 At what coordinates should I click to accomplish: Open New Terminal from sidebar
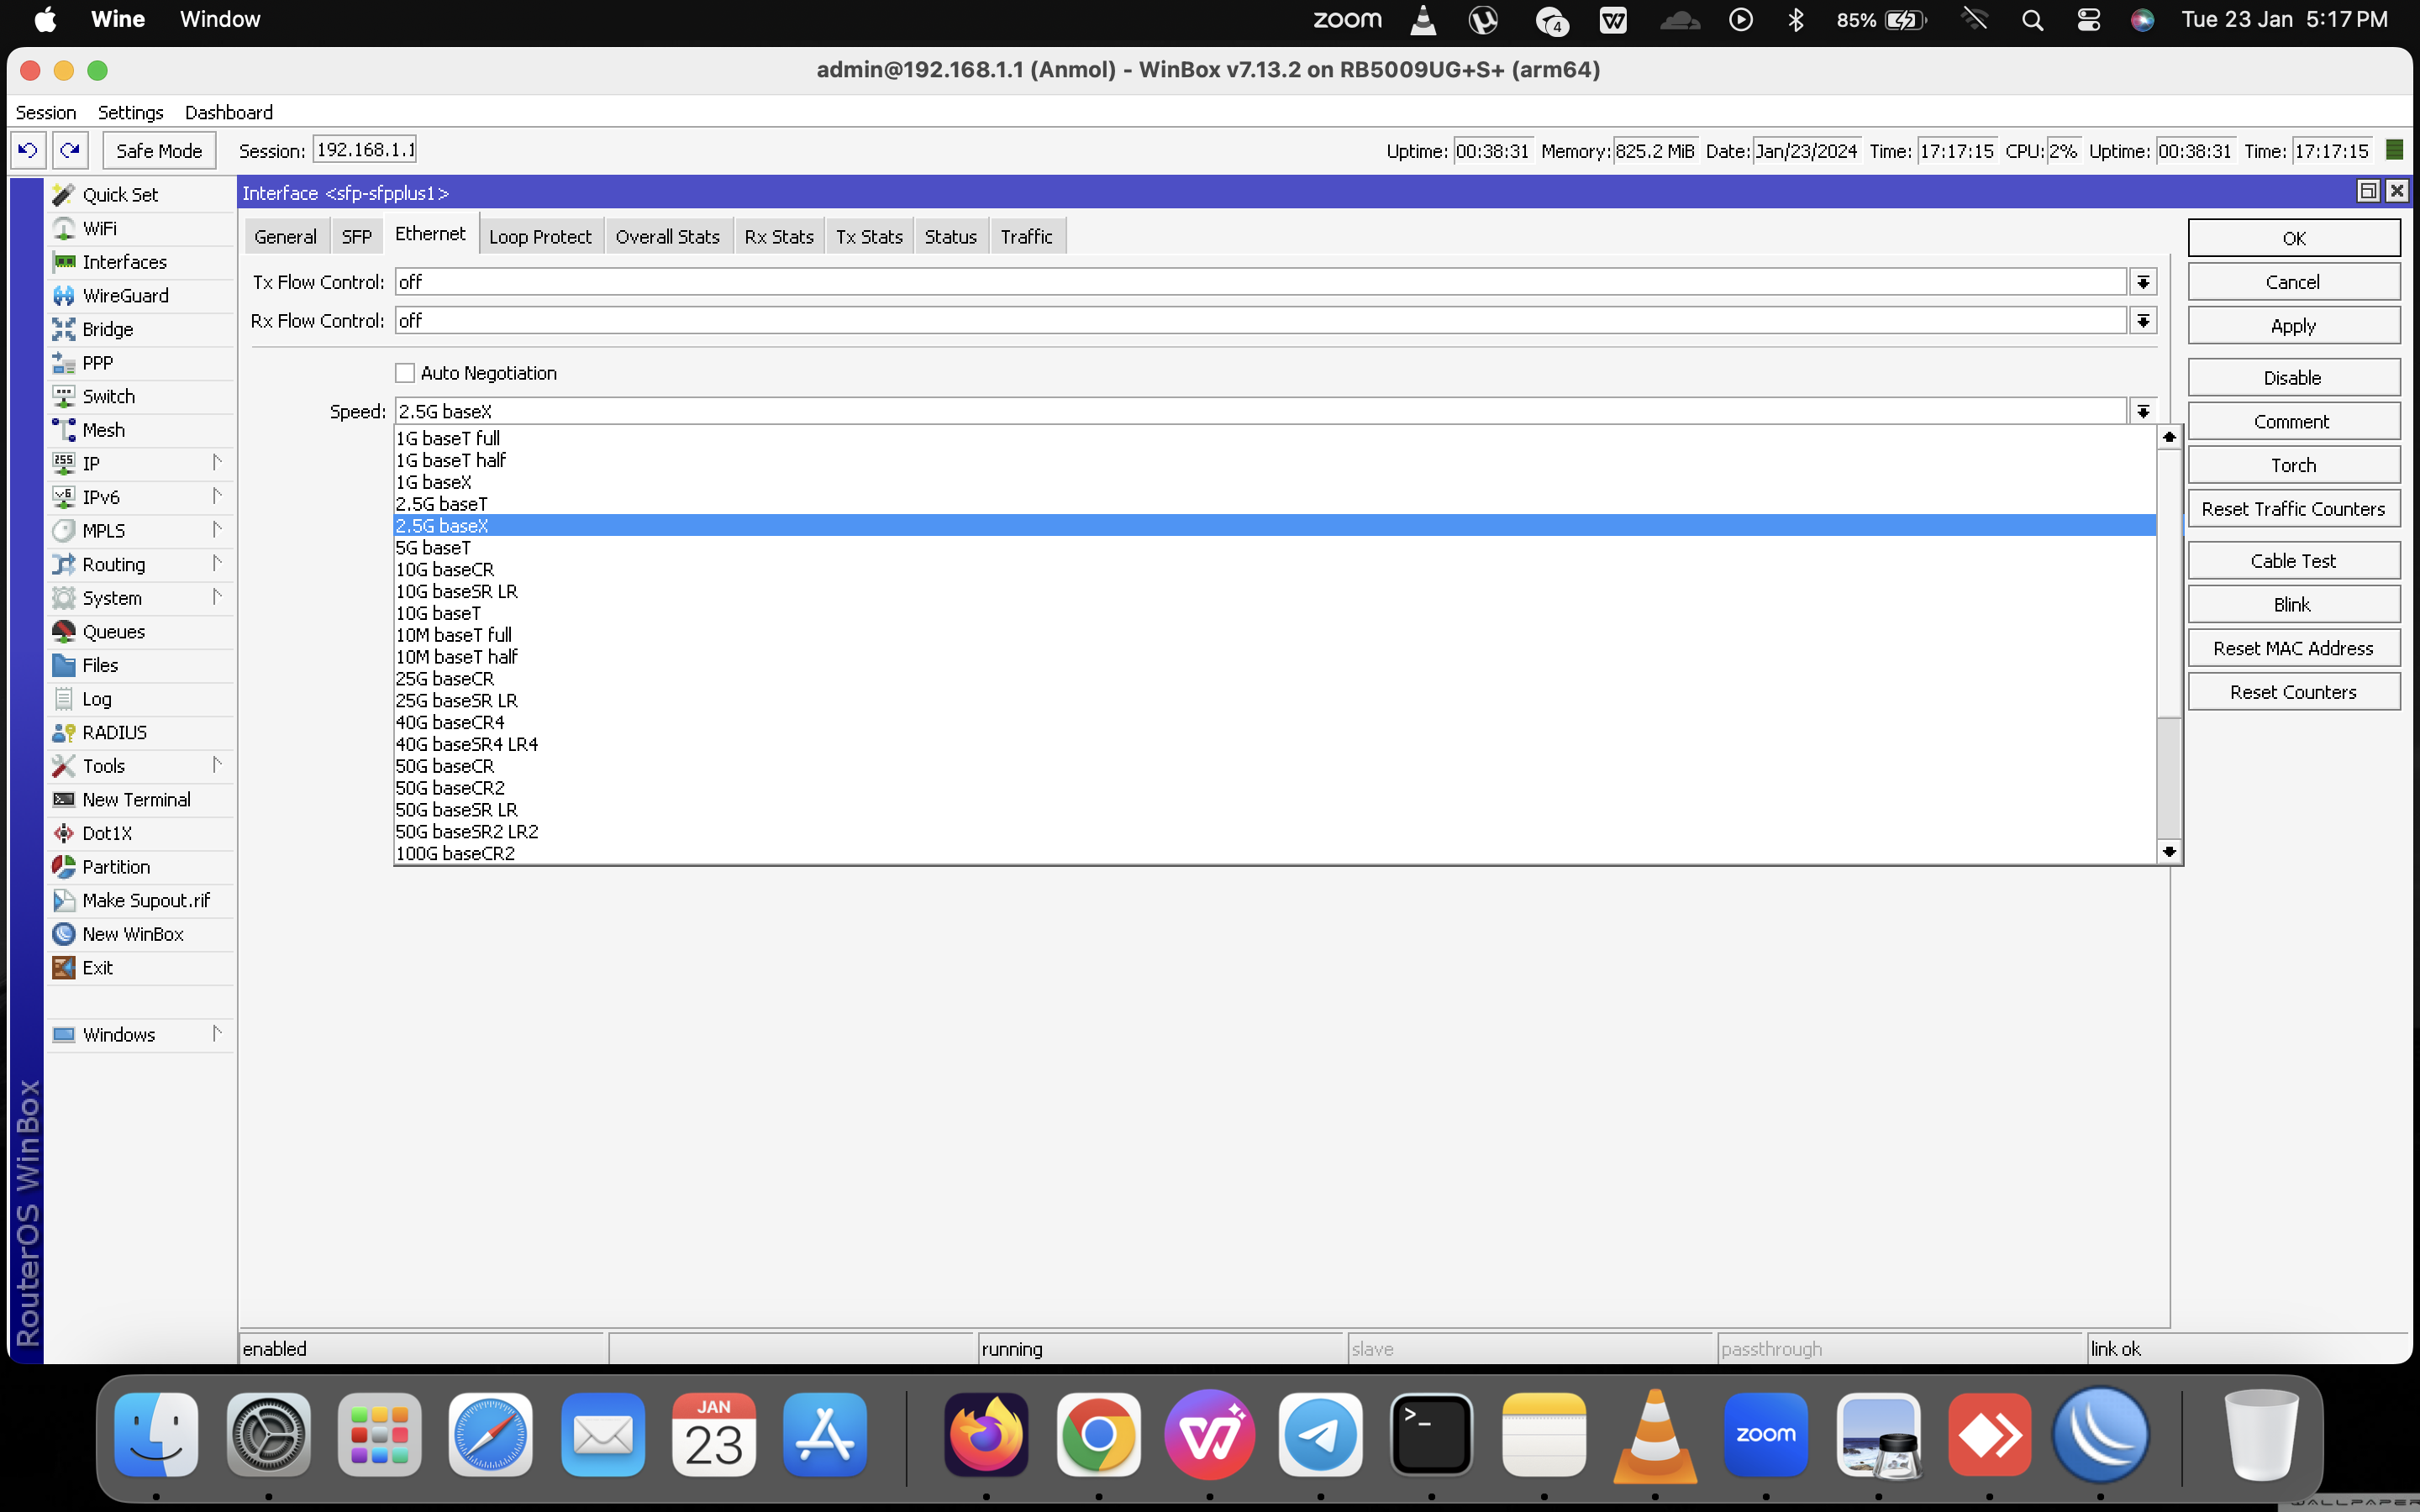click(x=136, y=799)
